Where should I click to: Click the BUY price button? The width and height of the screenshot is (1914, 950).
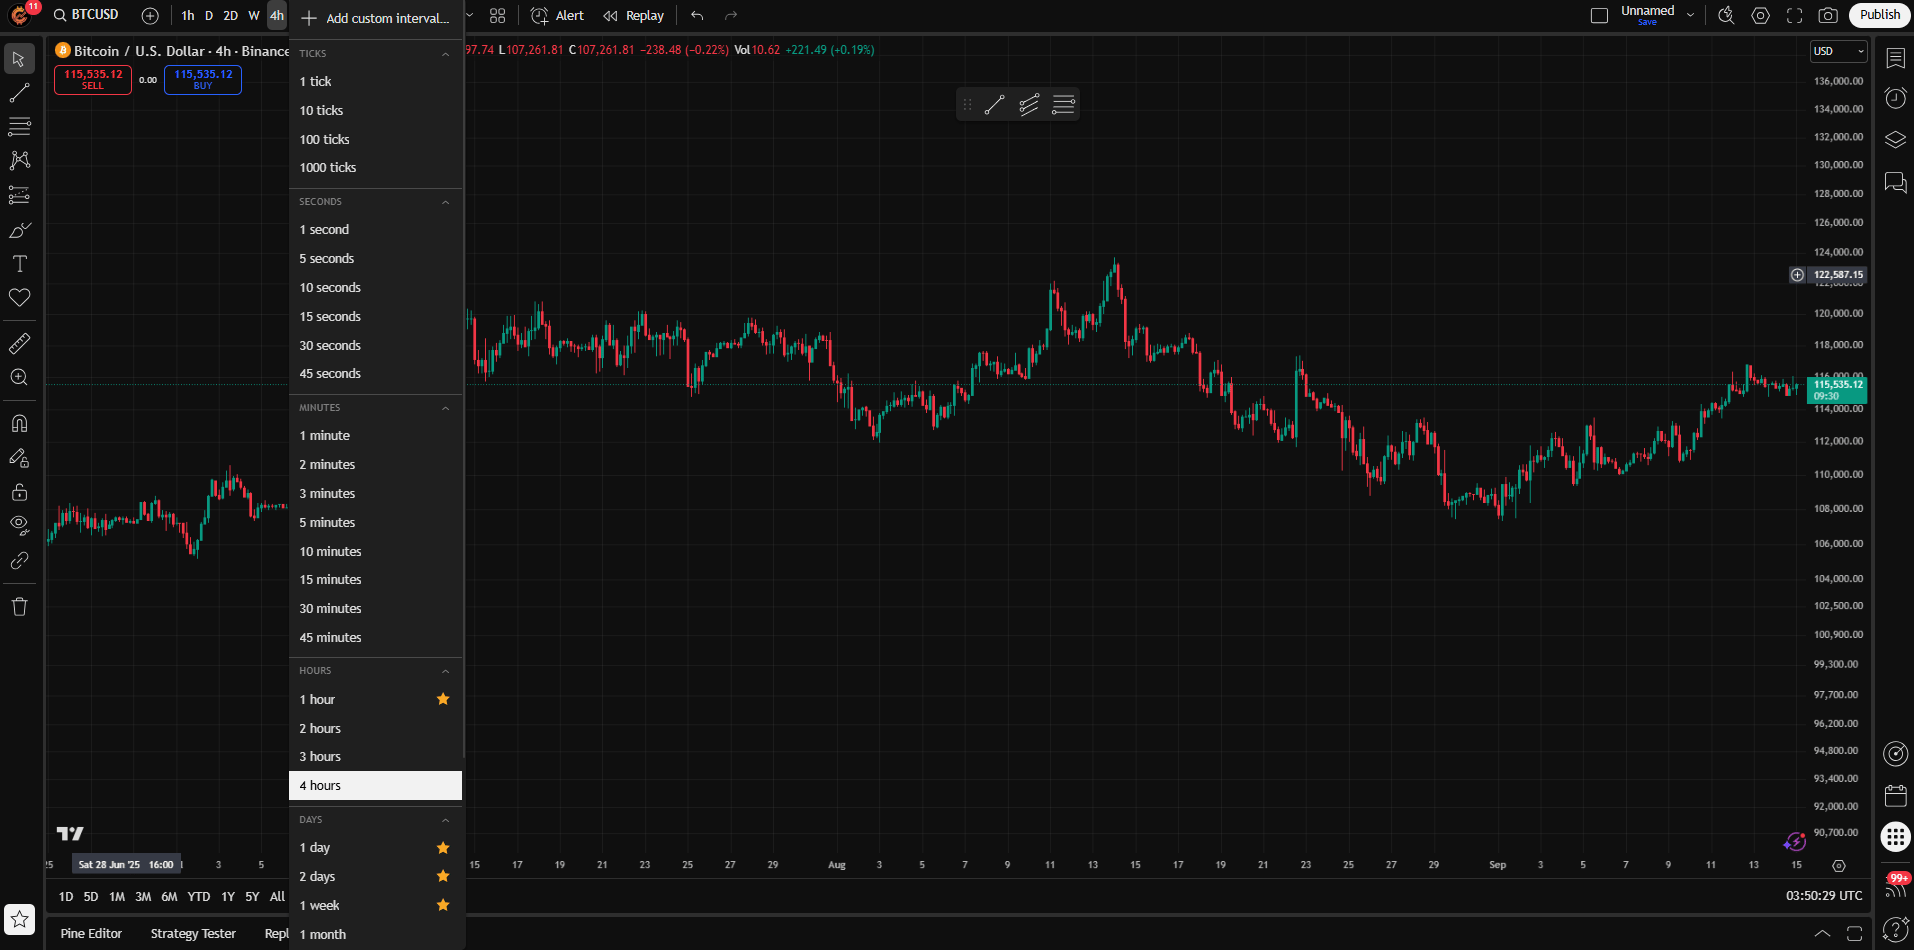click(x=203, y=80)
